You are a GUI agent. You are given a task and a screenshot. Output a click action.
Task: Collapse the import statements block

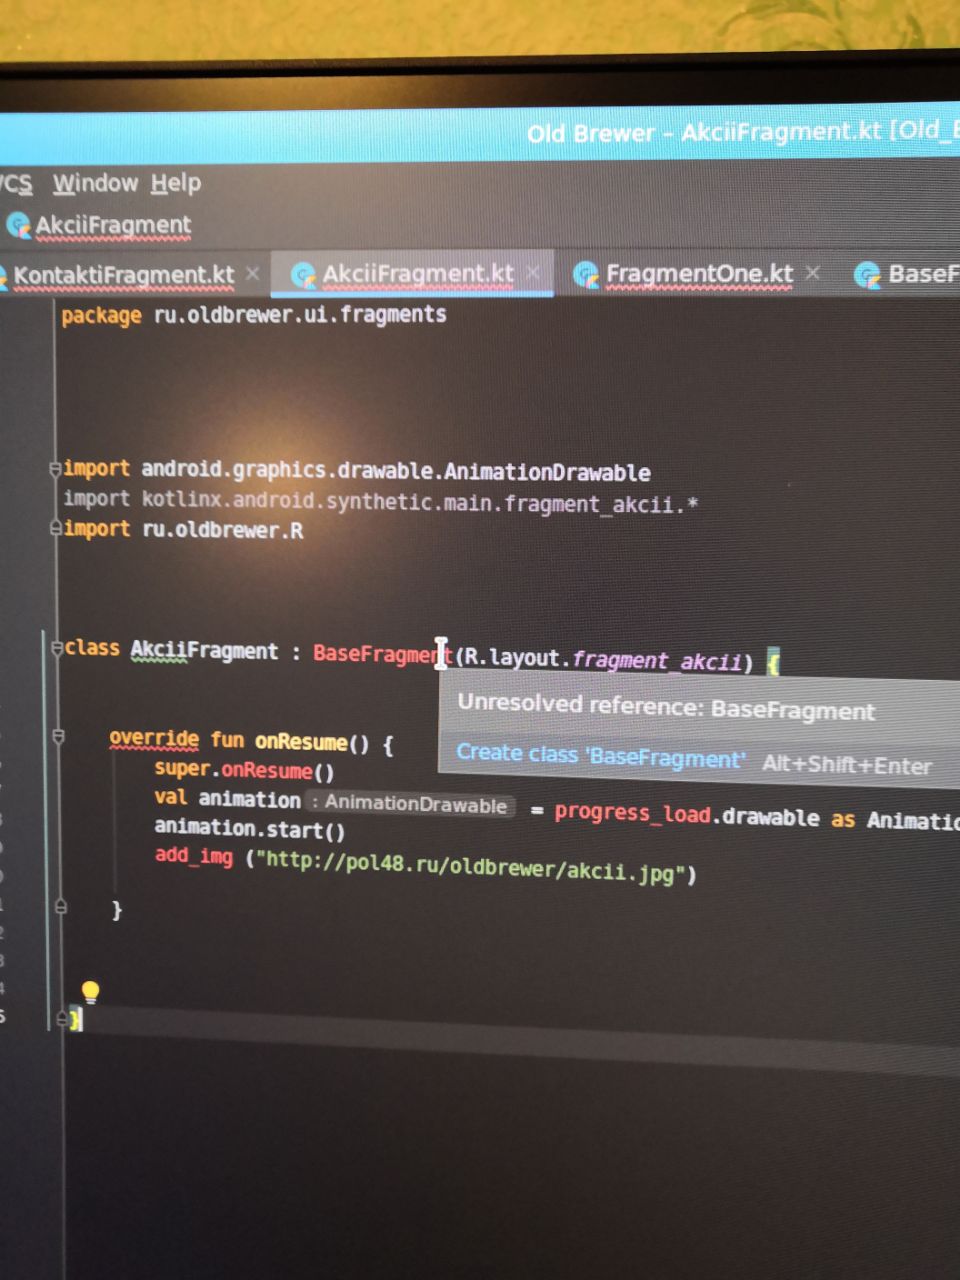[x=56, y=468]
